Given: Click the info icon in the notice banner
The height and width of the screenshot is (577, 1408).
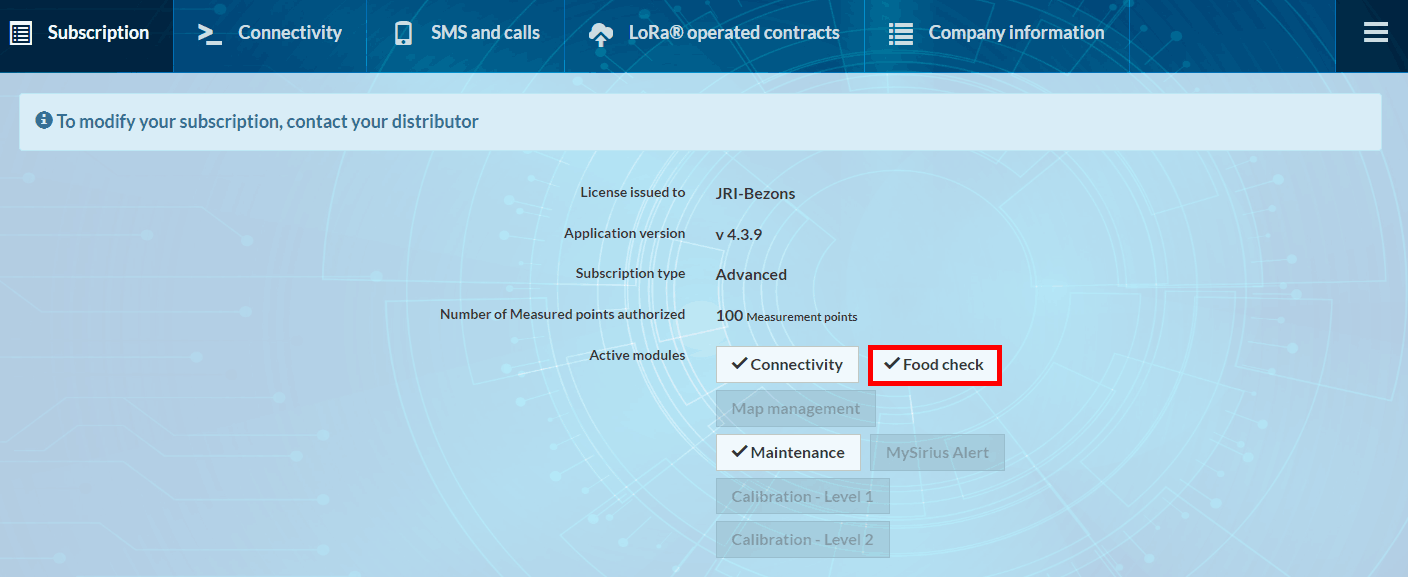Looking at the screenshot, I should pos(44,120).
